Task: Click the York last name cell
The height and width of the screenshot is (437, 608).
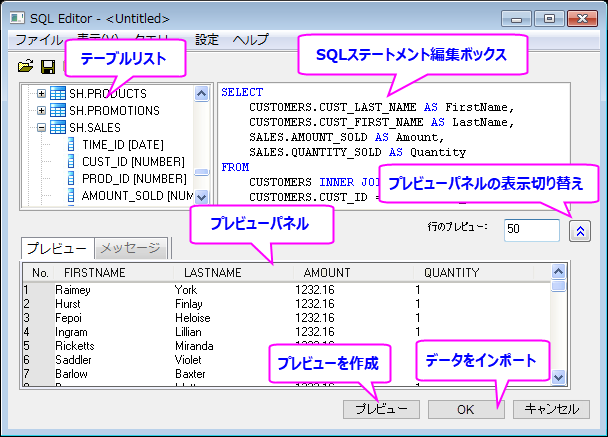Action: (x=186, y=290)
